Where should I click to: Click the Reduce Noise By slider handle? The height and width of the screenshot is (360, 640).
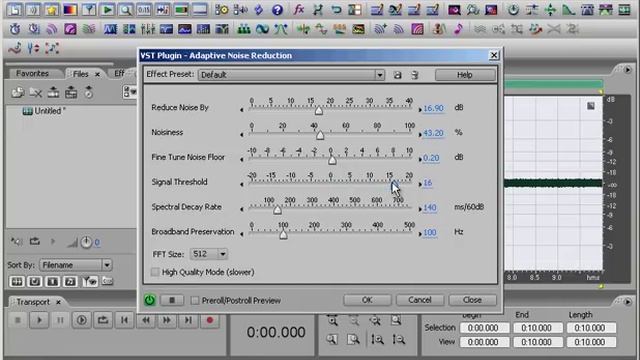(319, 110)
